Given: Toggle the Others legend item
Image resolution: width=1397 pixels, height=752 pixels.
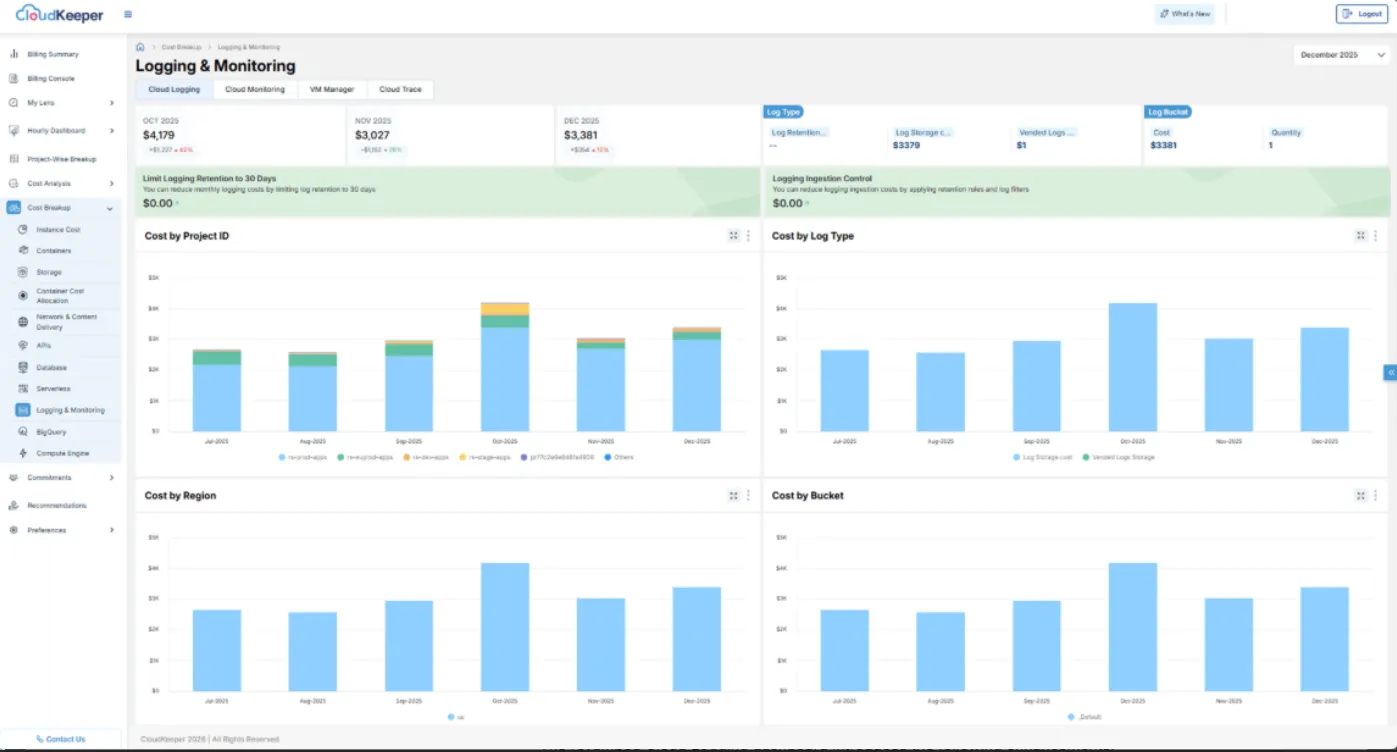Looking at the screenshot, I should tap(618, 457).
